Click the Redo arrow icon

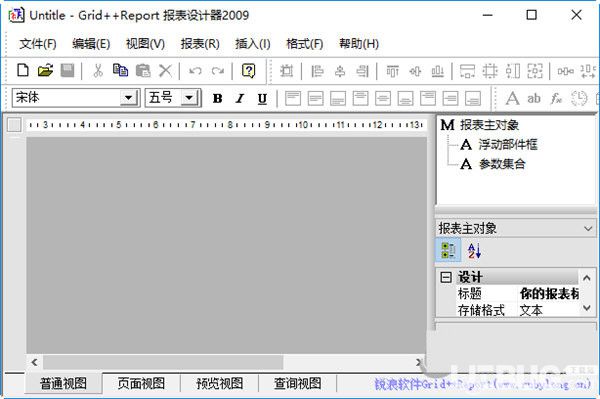point(218,71)
